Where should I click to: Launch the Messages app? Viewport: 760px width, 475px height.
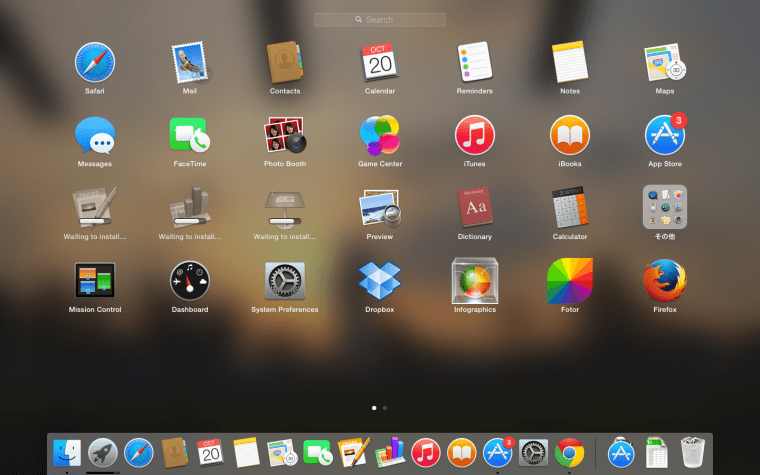(95, 135)
